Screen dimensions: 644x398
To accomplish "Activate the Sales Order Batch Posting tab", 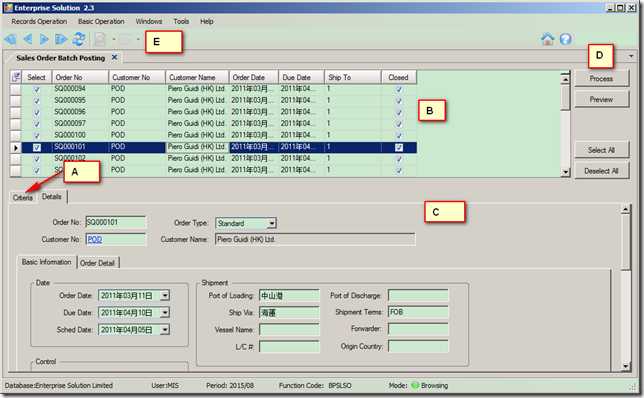I will pyautogui.click(x=61, y=58).
